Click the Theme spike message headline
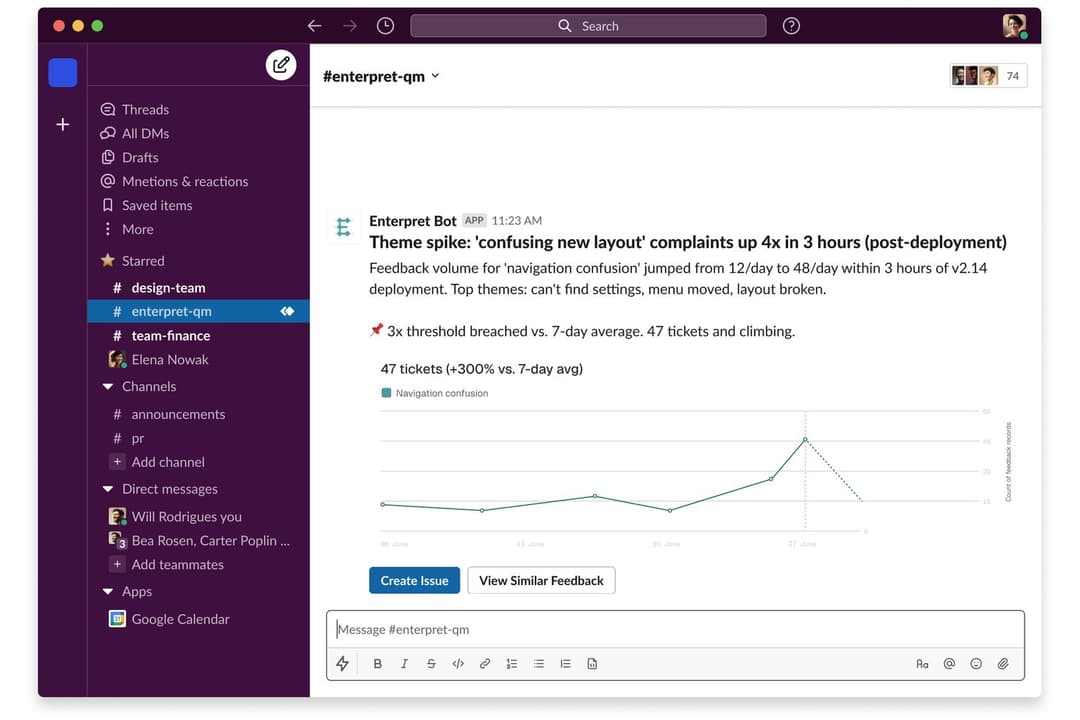This screenshot has width=1080, height=720. (687, 243)
